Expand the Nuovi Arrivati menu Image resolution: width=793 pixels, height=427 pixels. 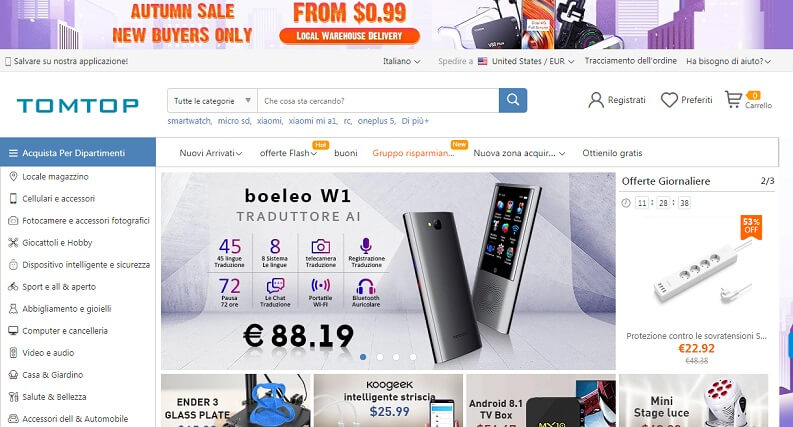(210, 153)
